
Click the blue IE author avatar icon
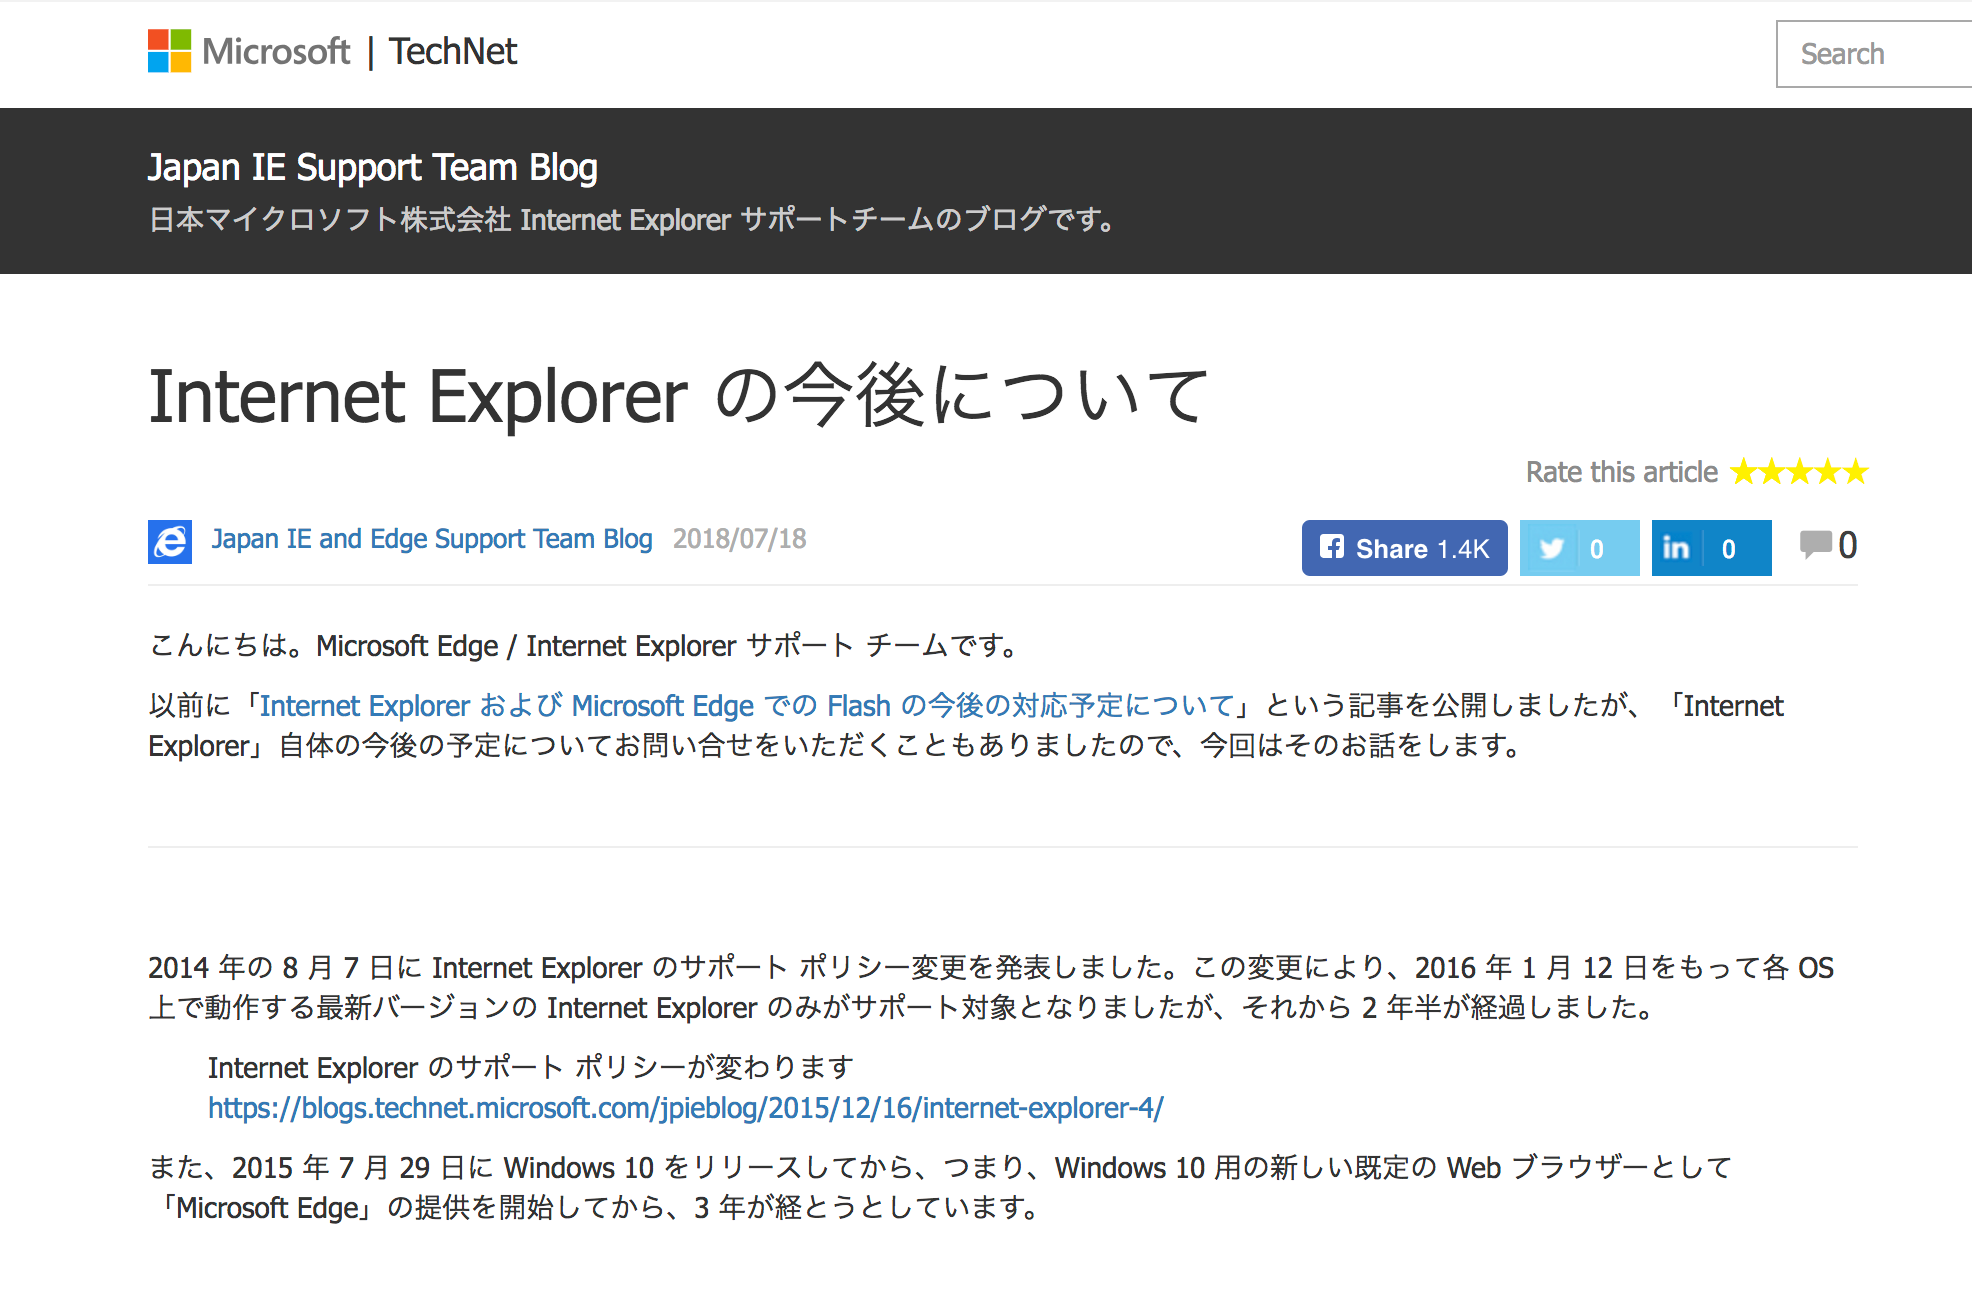(170, 542)
